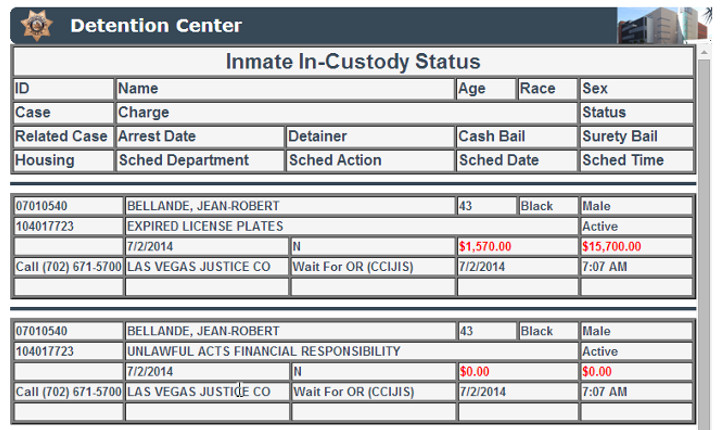Select the Inmate In-Custody Status heading
The height and width of the screenshot is (430, 720).
point(353,62)
